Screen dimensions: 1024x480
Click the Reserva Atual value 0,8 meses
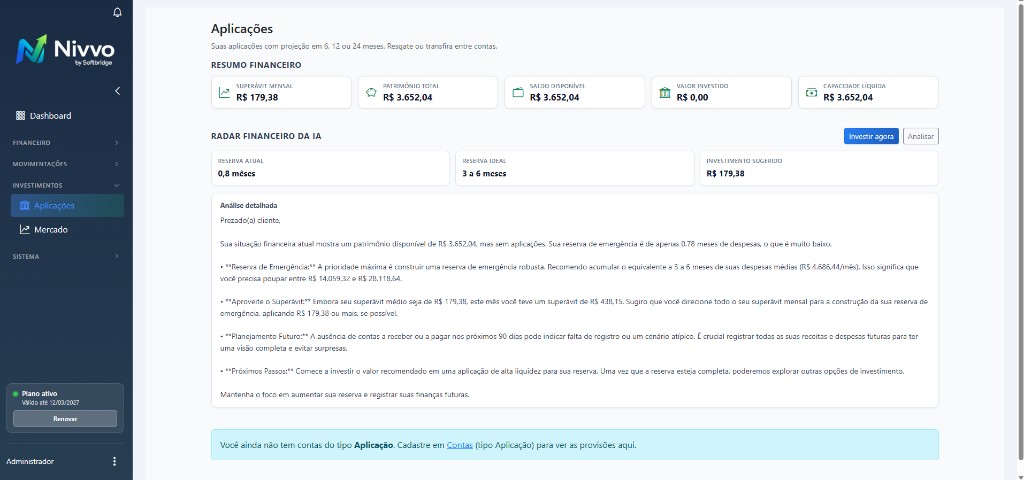click(x=236, y=174)
